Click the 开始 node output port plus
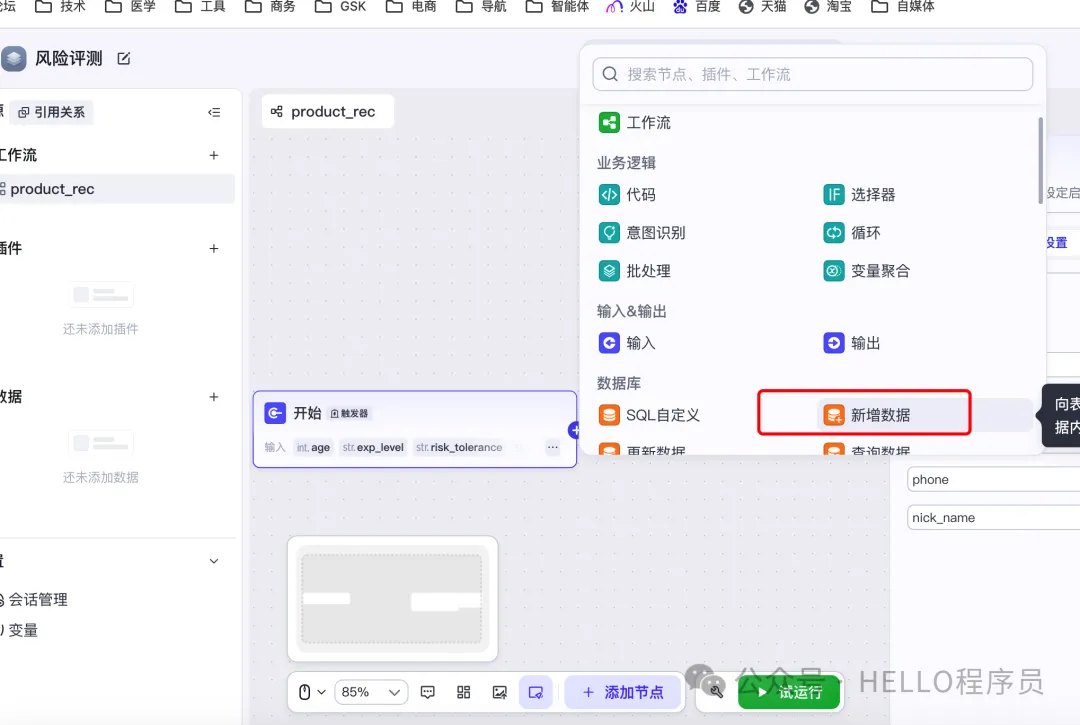The image size is (1080, 725). point(574,430)
